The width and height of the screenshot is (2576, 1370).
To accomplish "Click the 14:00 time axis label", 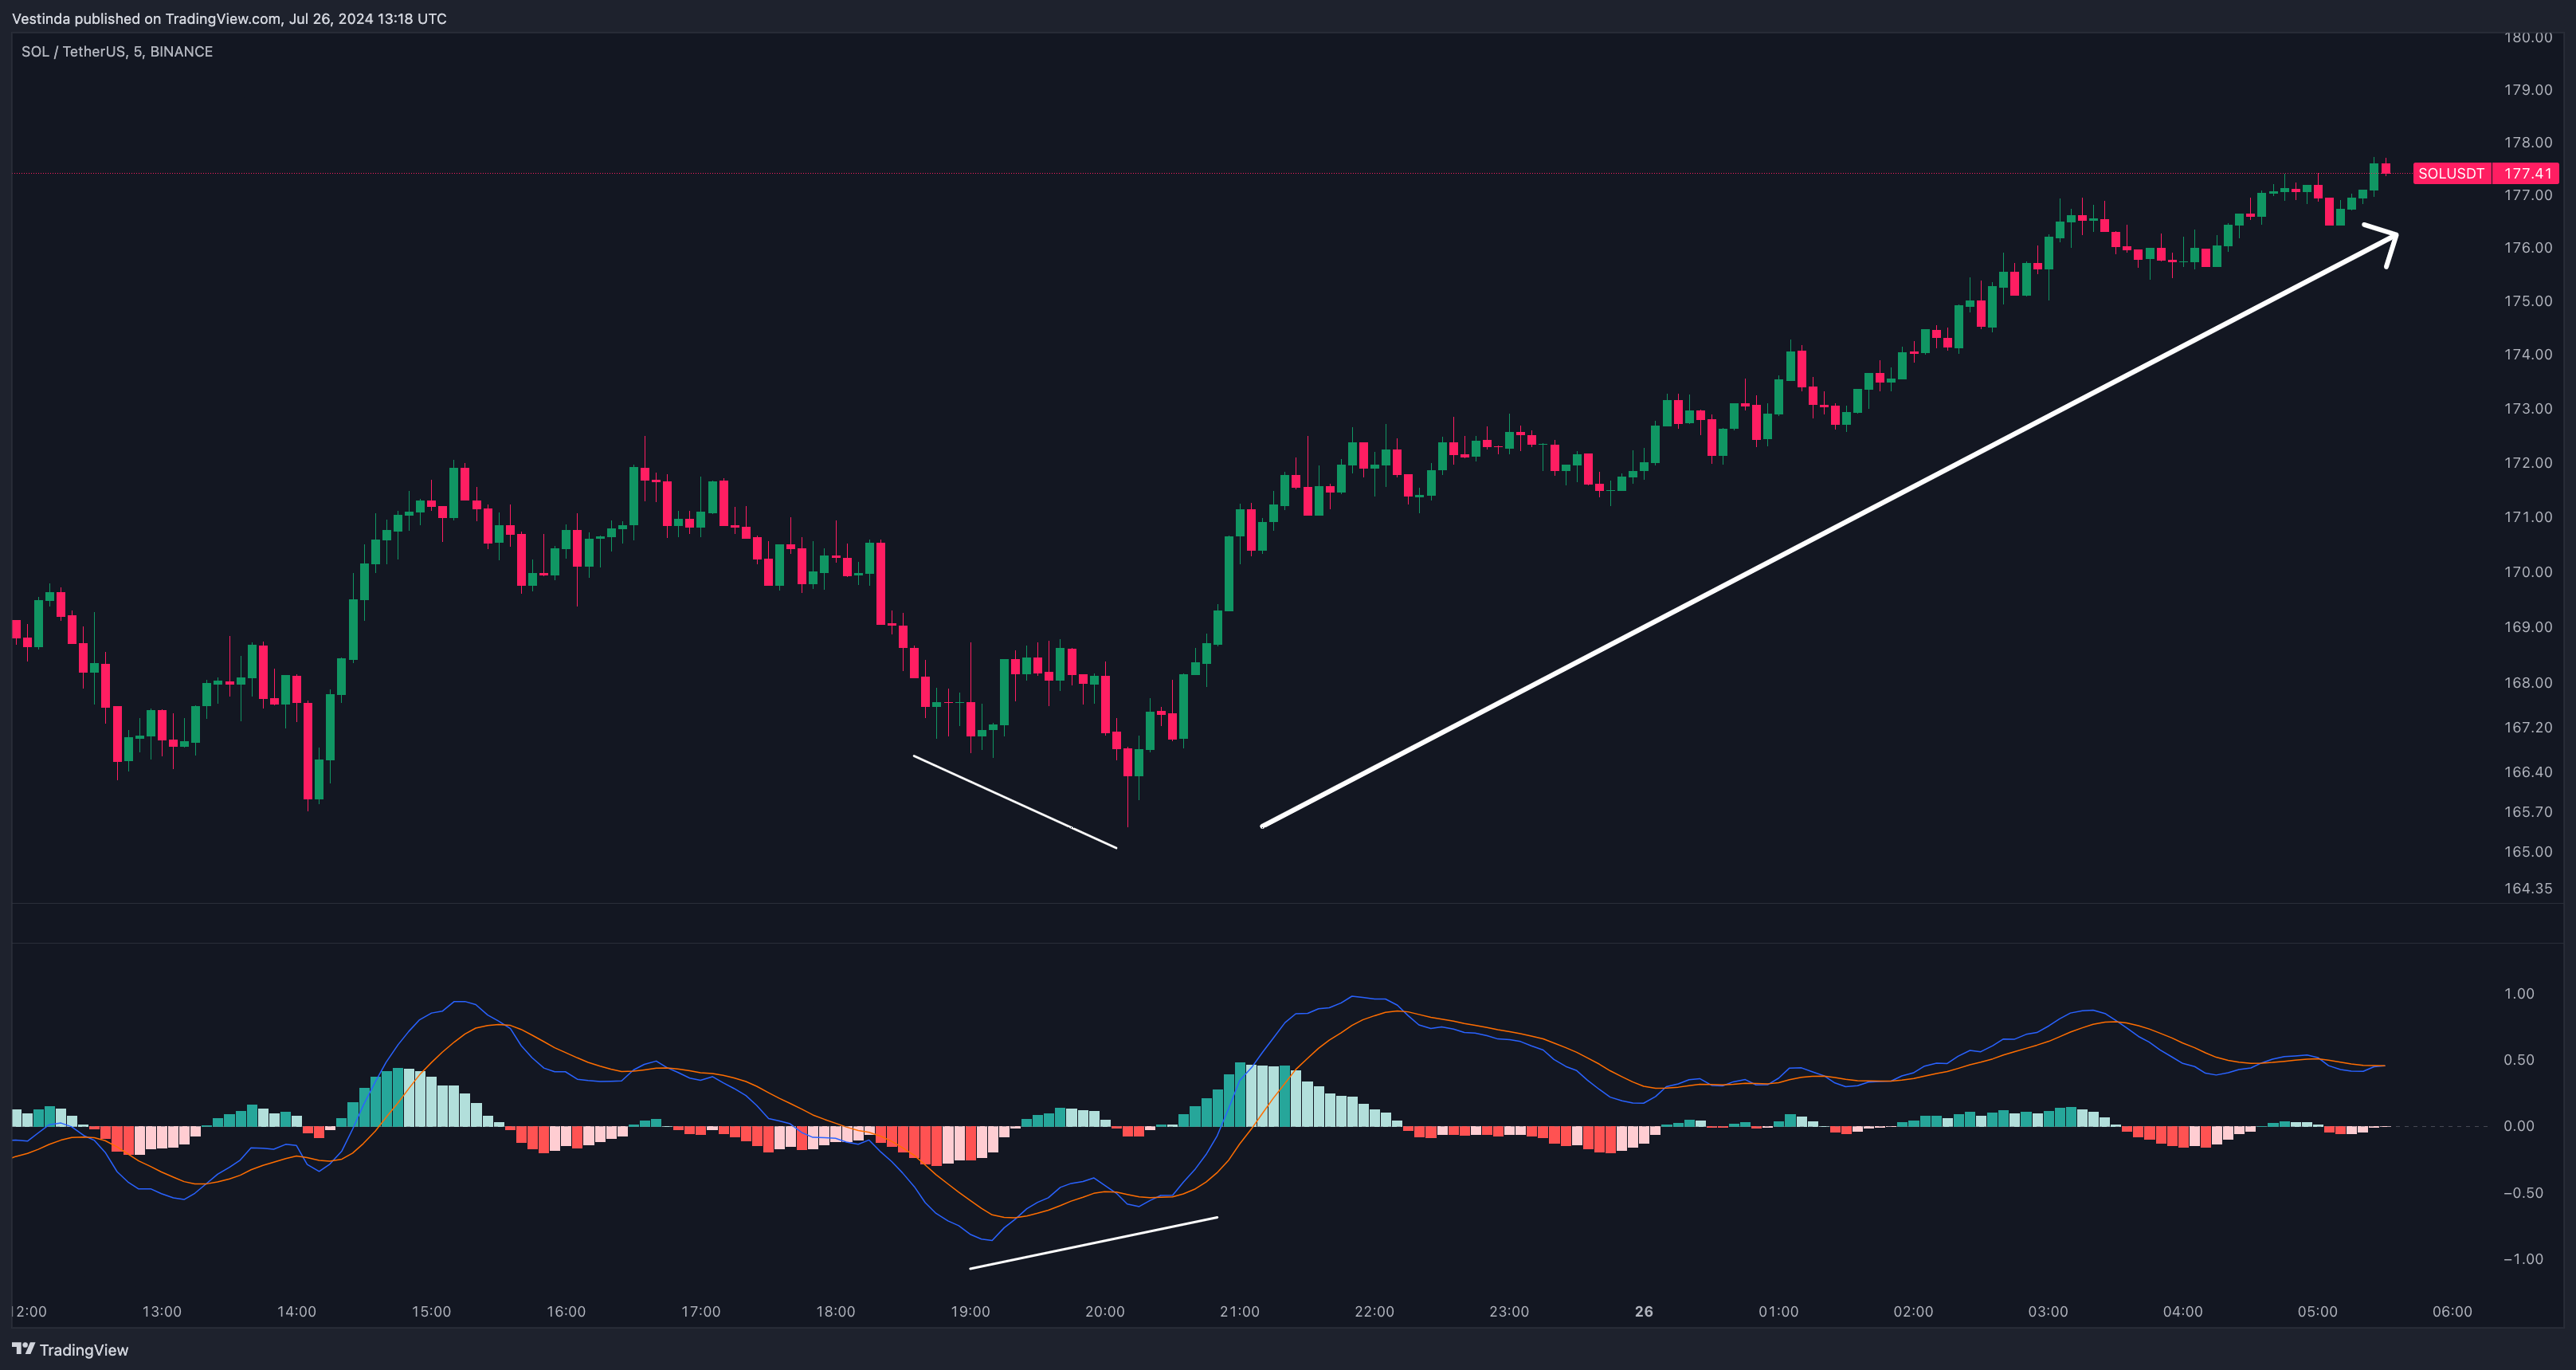I will pos(297,1311).
